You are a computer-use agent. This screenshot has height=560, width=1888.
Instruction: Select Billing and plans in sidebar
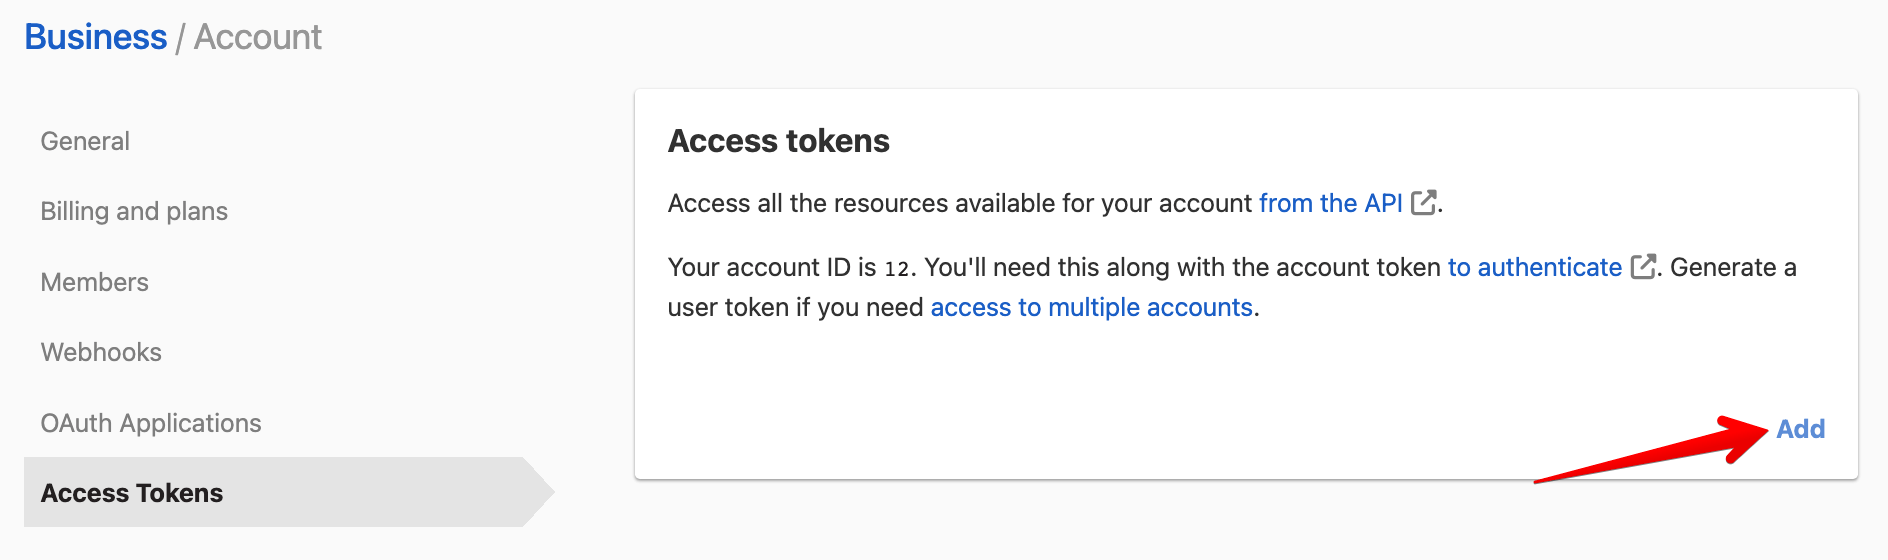134,211
